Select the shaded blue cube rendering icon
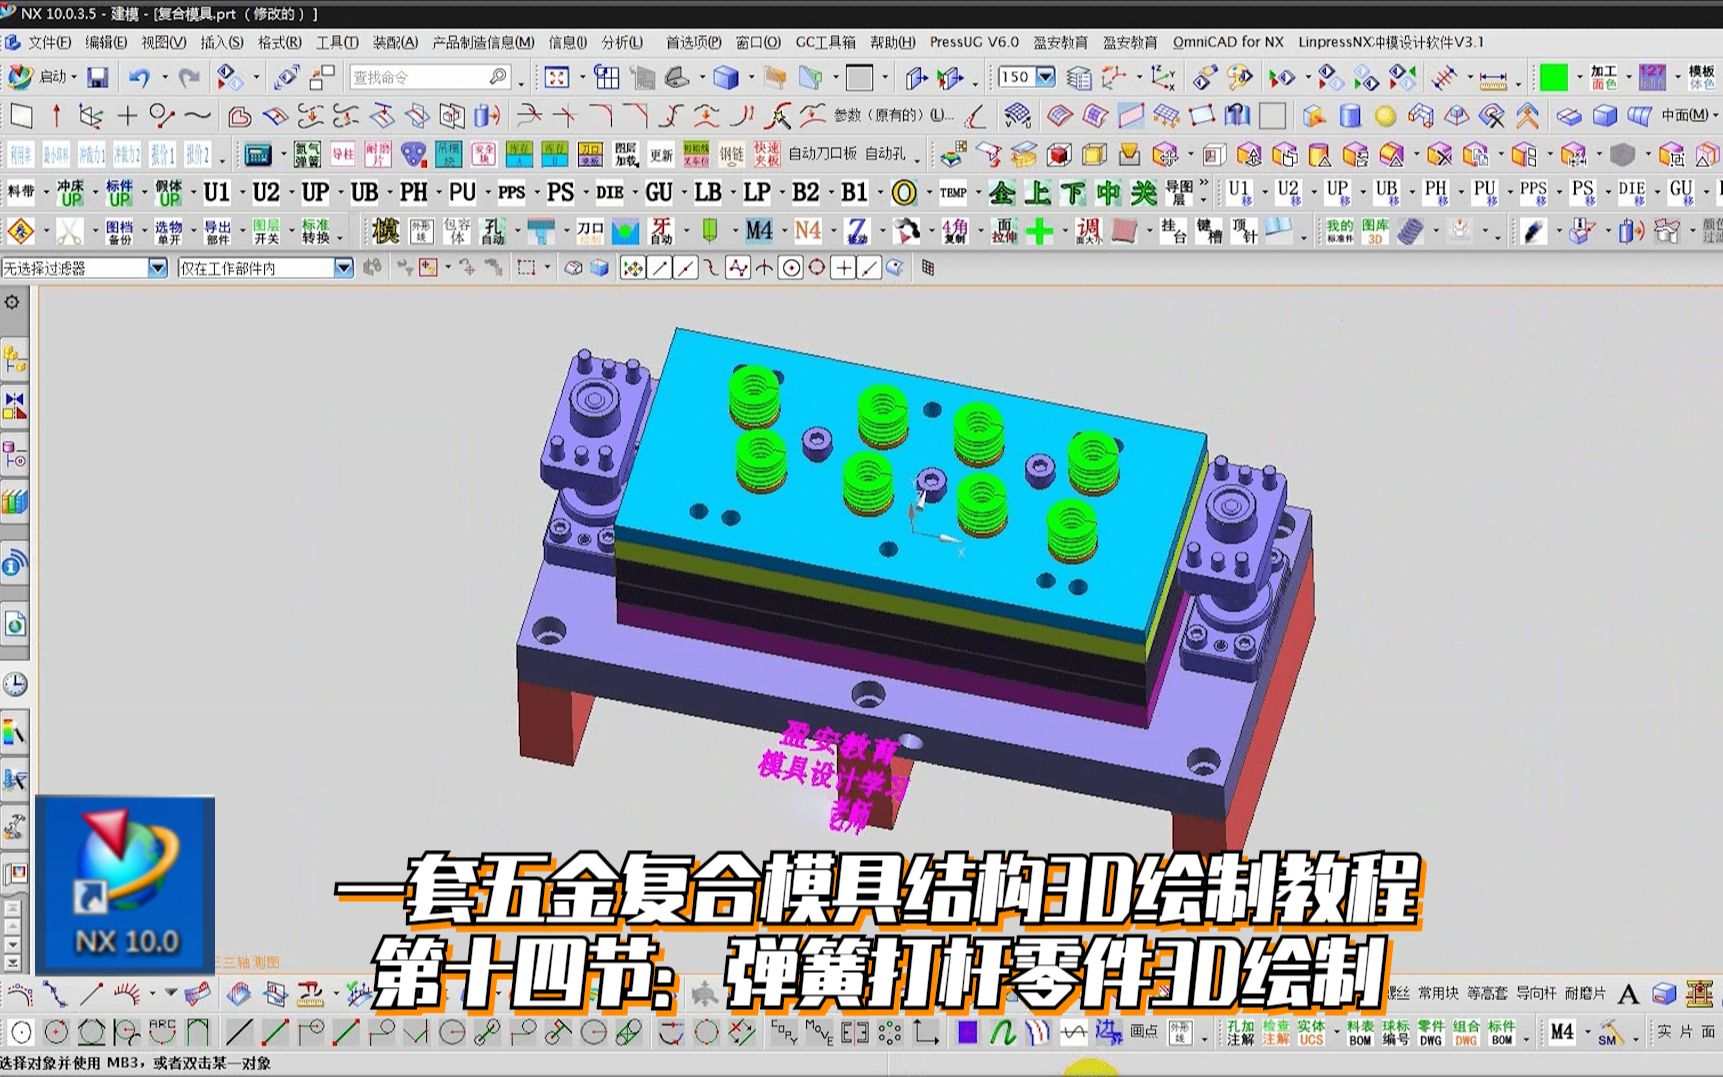This screenshot has width=1723, height=1077. (726, 77)
